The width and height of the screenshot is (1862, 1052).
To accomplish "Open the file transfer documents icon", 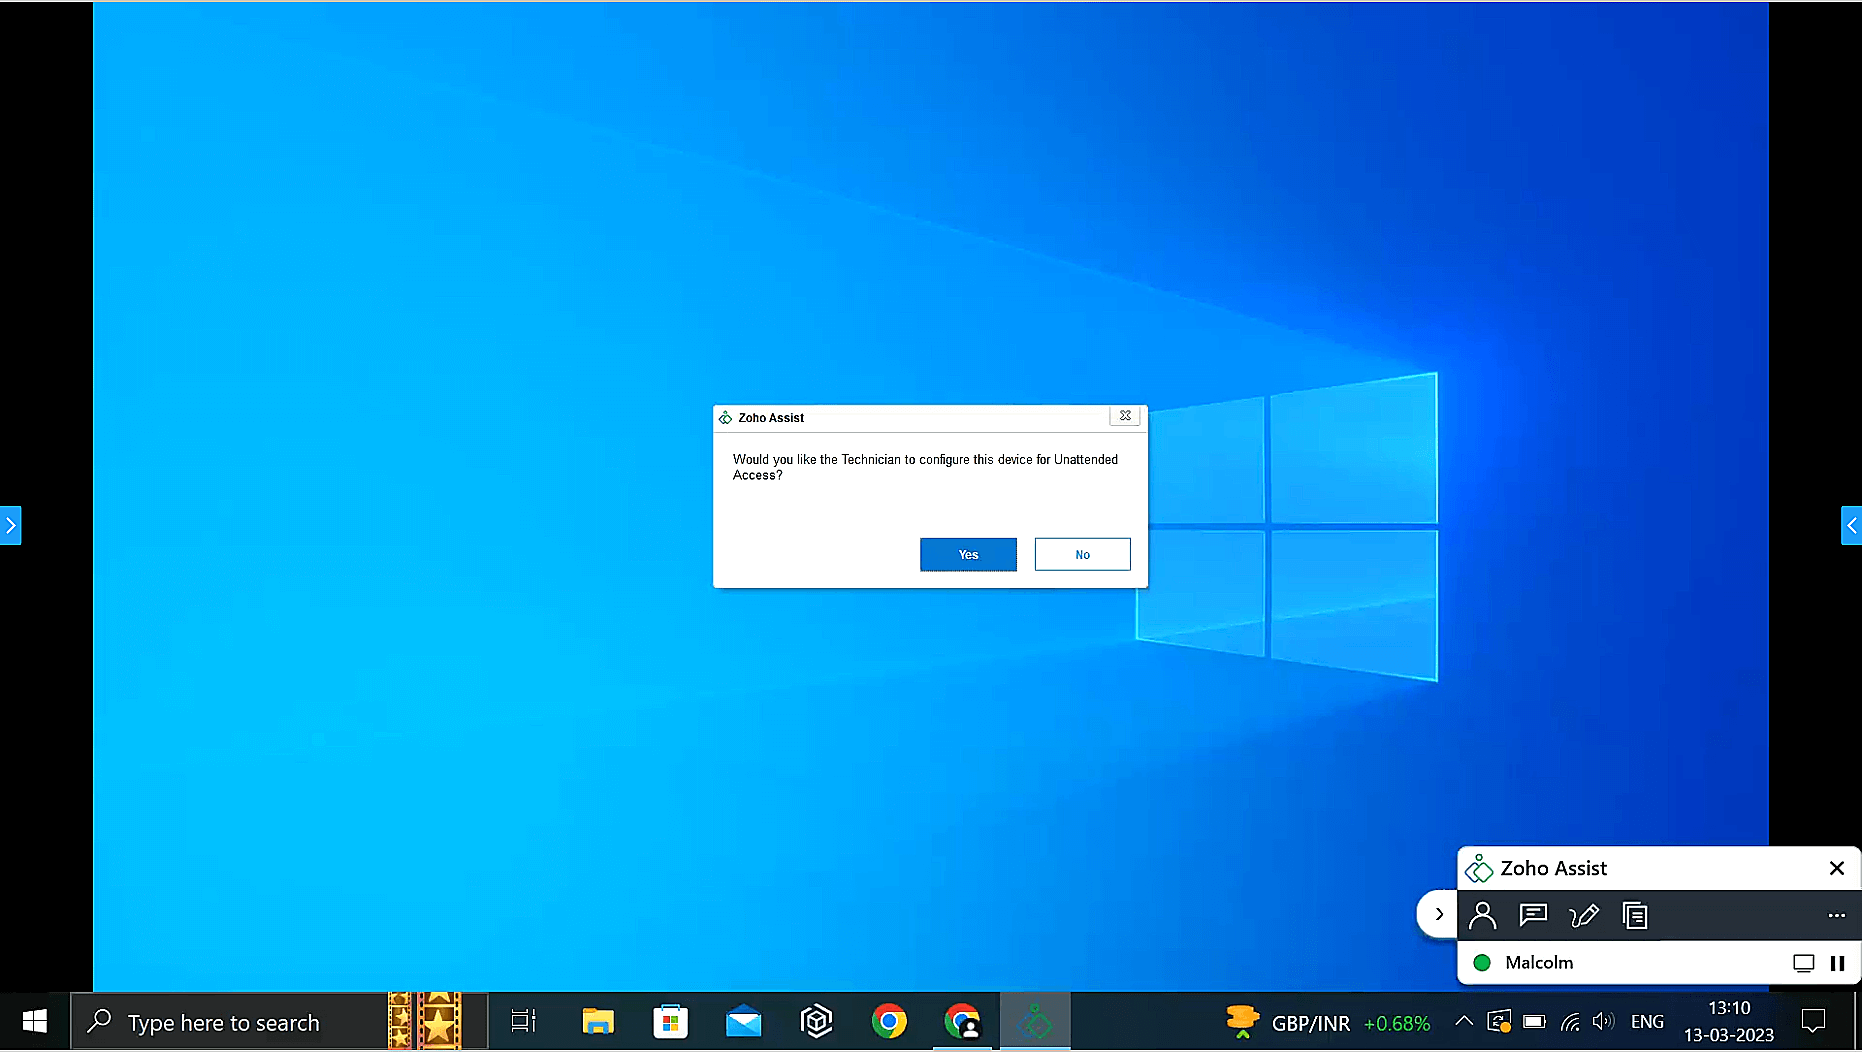I will point(1635,915).
